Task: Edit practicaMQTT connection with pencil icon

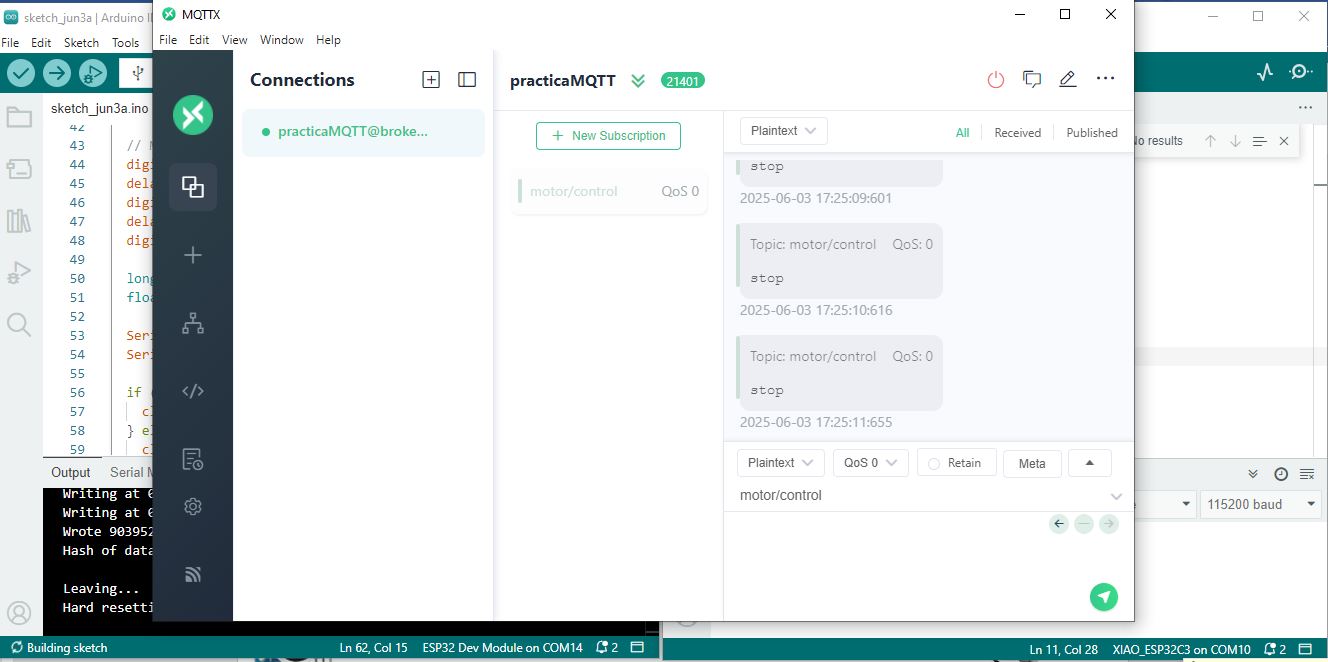Action: tap(1068, 80)
